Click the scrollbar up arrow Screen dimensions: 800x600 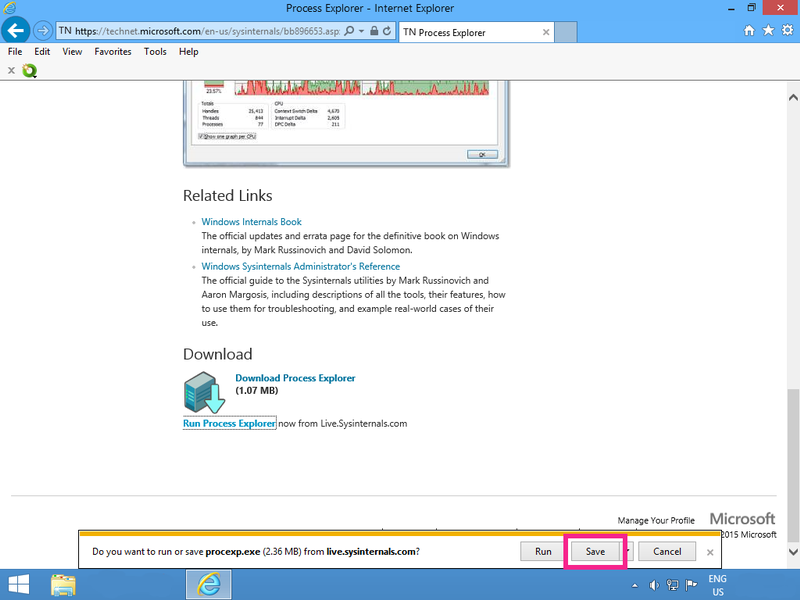[793, 97]
